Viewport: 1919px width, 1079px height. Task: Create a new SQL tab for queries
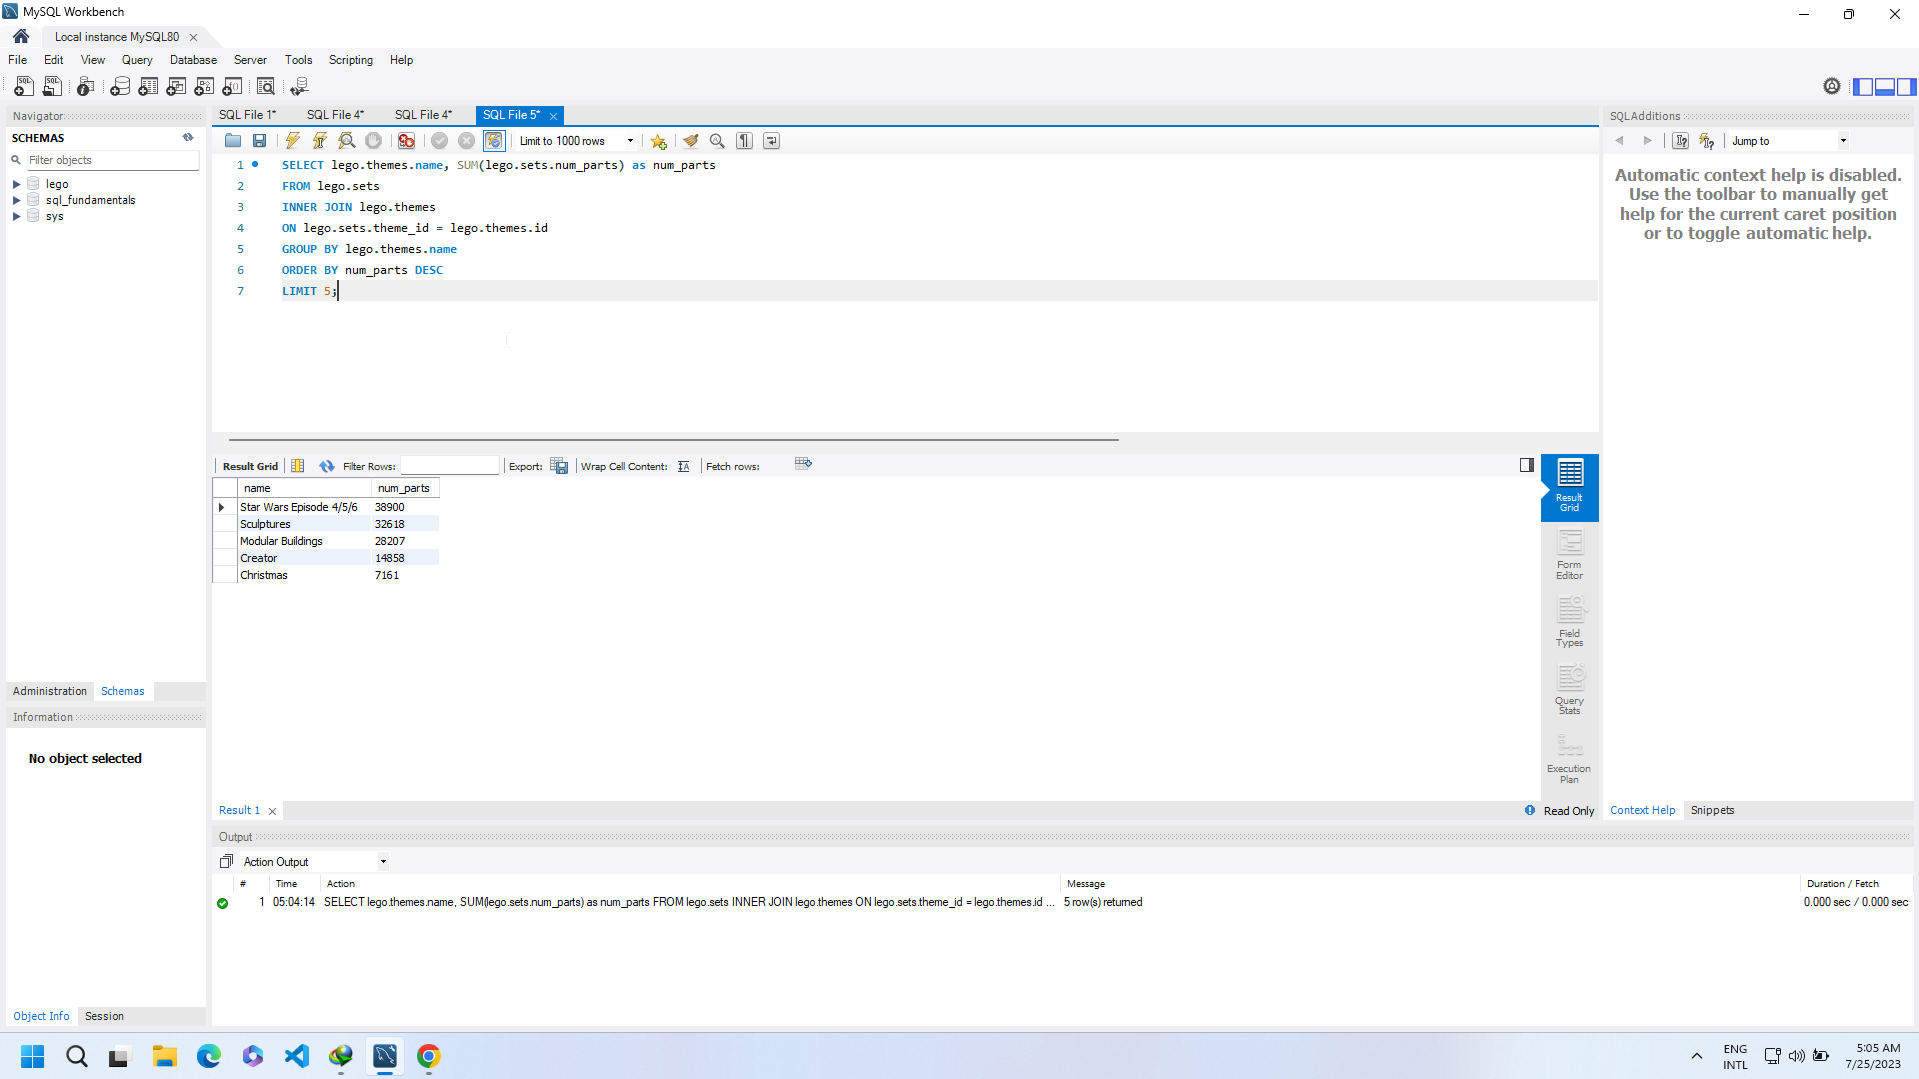pos(24,87)
